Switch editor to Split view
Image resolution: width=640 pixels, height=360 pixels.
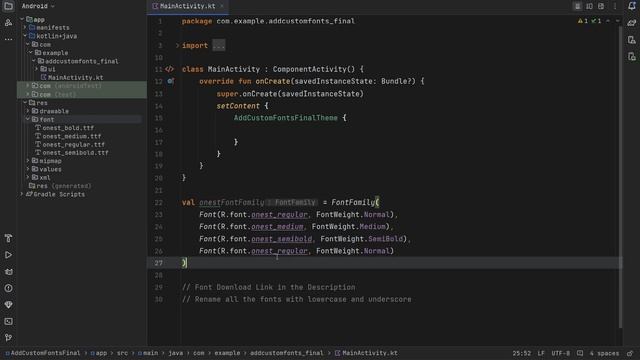pos(589,6)
